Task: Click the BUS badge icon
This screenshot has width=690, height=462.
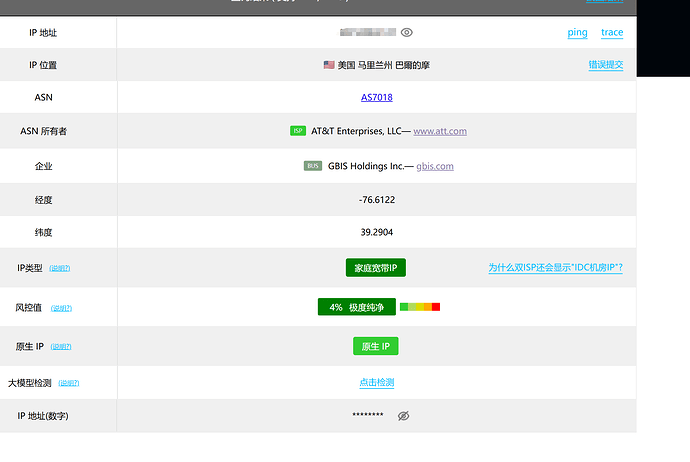Action: (313, 166)
